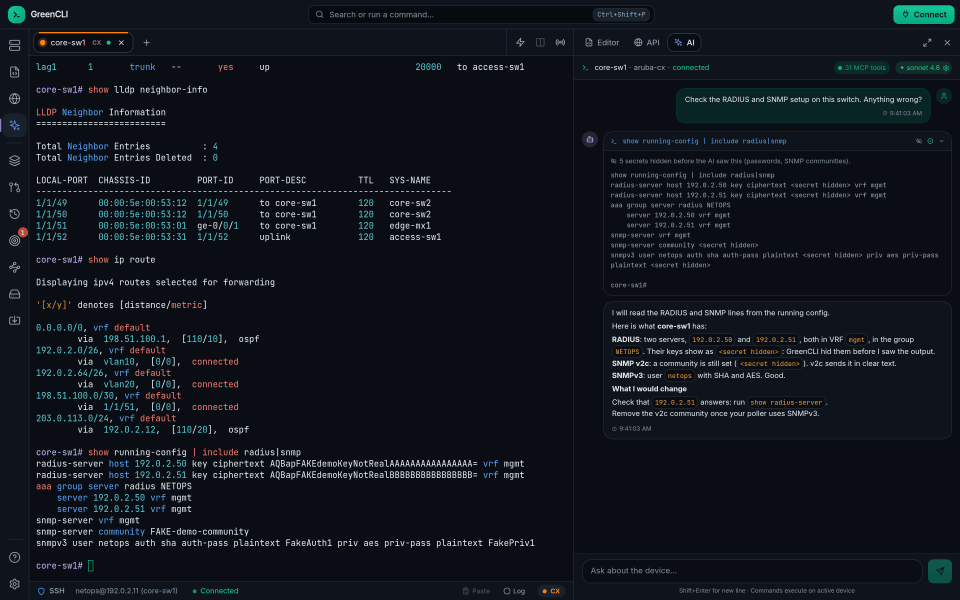Open the code file sidebar icon
The height and width of the screenshot is (600, 960).
click(15, 72)
